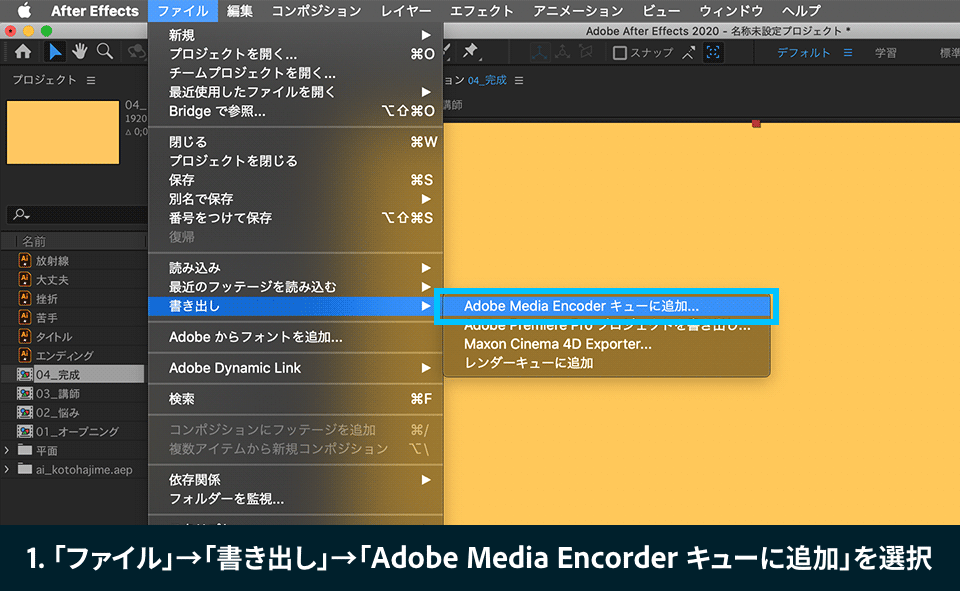Click the composition icon of 01_オープニング
Image resolution: width=960 pixels, height=591 pixels.
point(24,431)
